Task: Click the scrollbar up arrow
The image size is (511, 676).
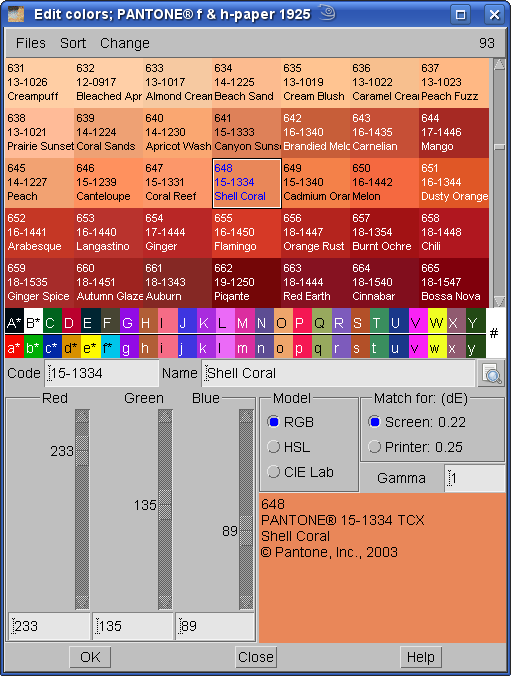Action: pos(499,65)
